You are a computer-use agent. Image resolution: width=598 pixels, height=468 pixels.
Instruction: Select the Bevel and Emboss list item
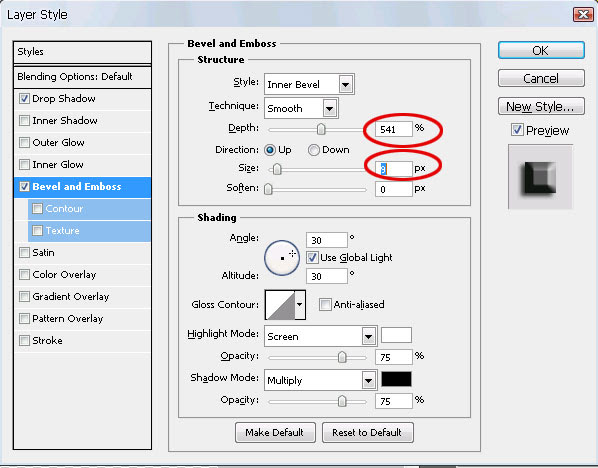pos(82,187)
